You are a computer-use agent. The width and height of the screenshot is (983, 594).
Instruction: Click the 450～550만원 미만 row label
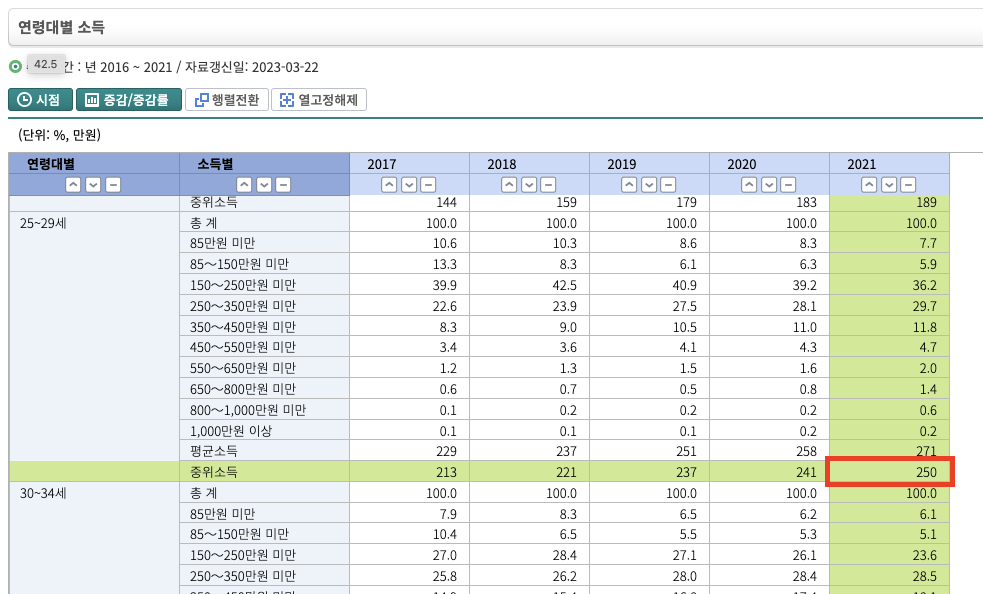point(243,347)
